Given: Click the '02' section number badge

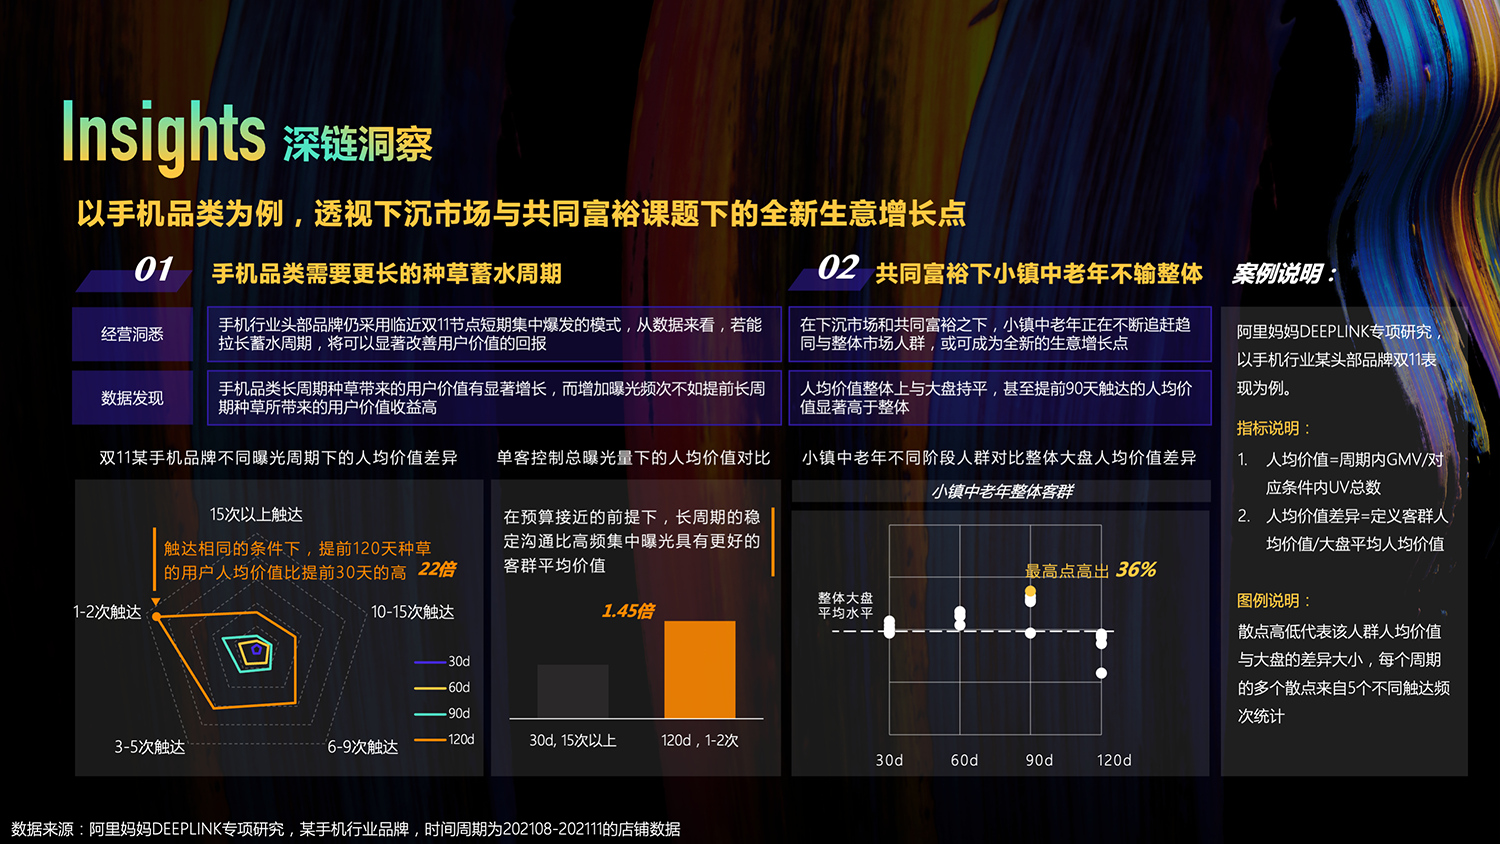Looking at the screenshot, I should click(837, 268).
